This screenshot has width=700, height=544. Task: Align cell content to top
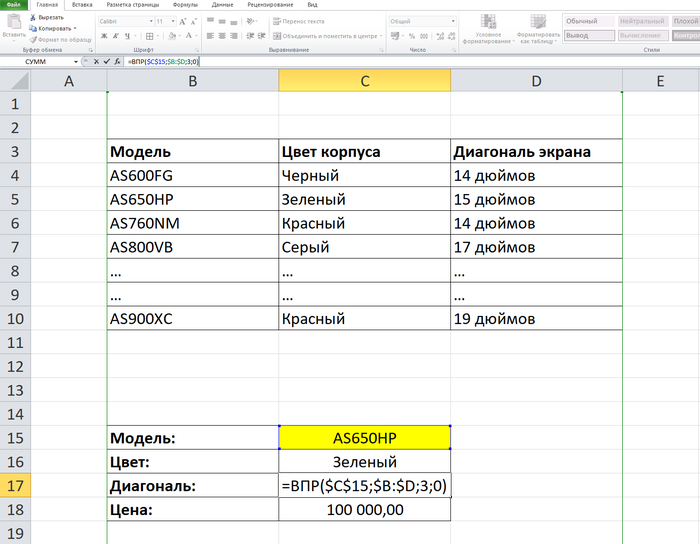pos(210,21)
